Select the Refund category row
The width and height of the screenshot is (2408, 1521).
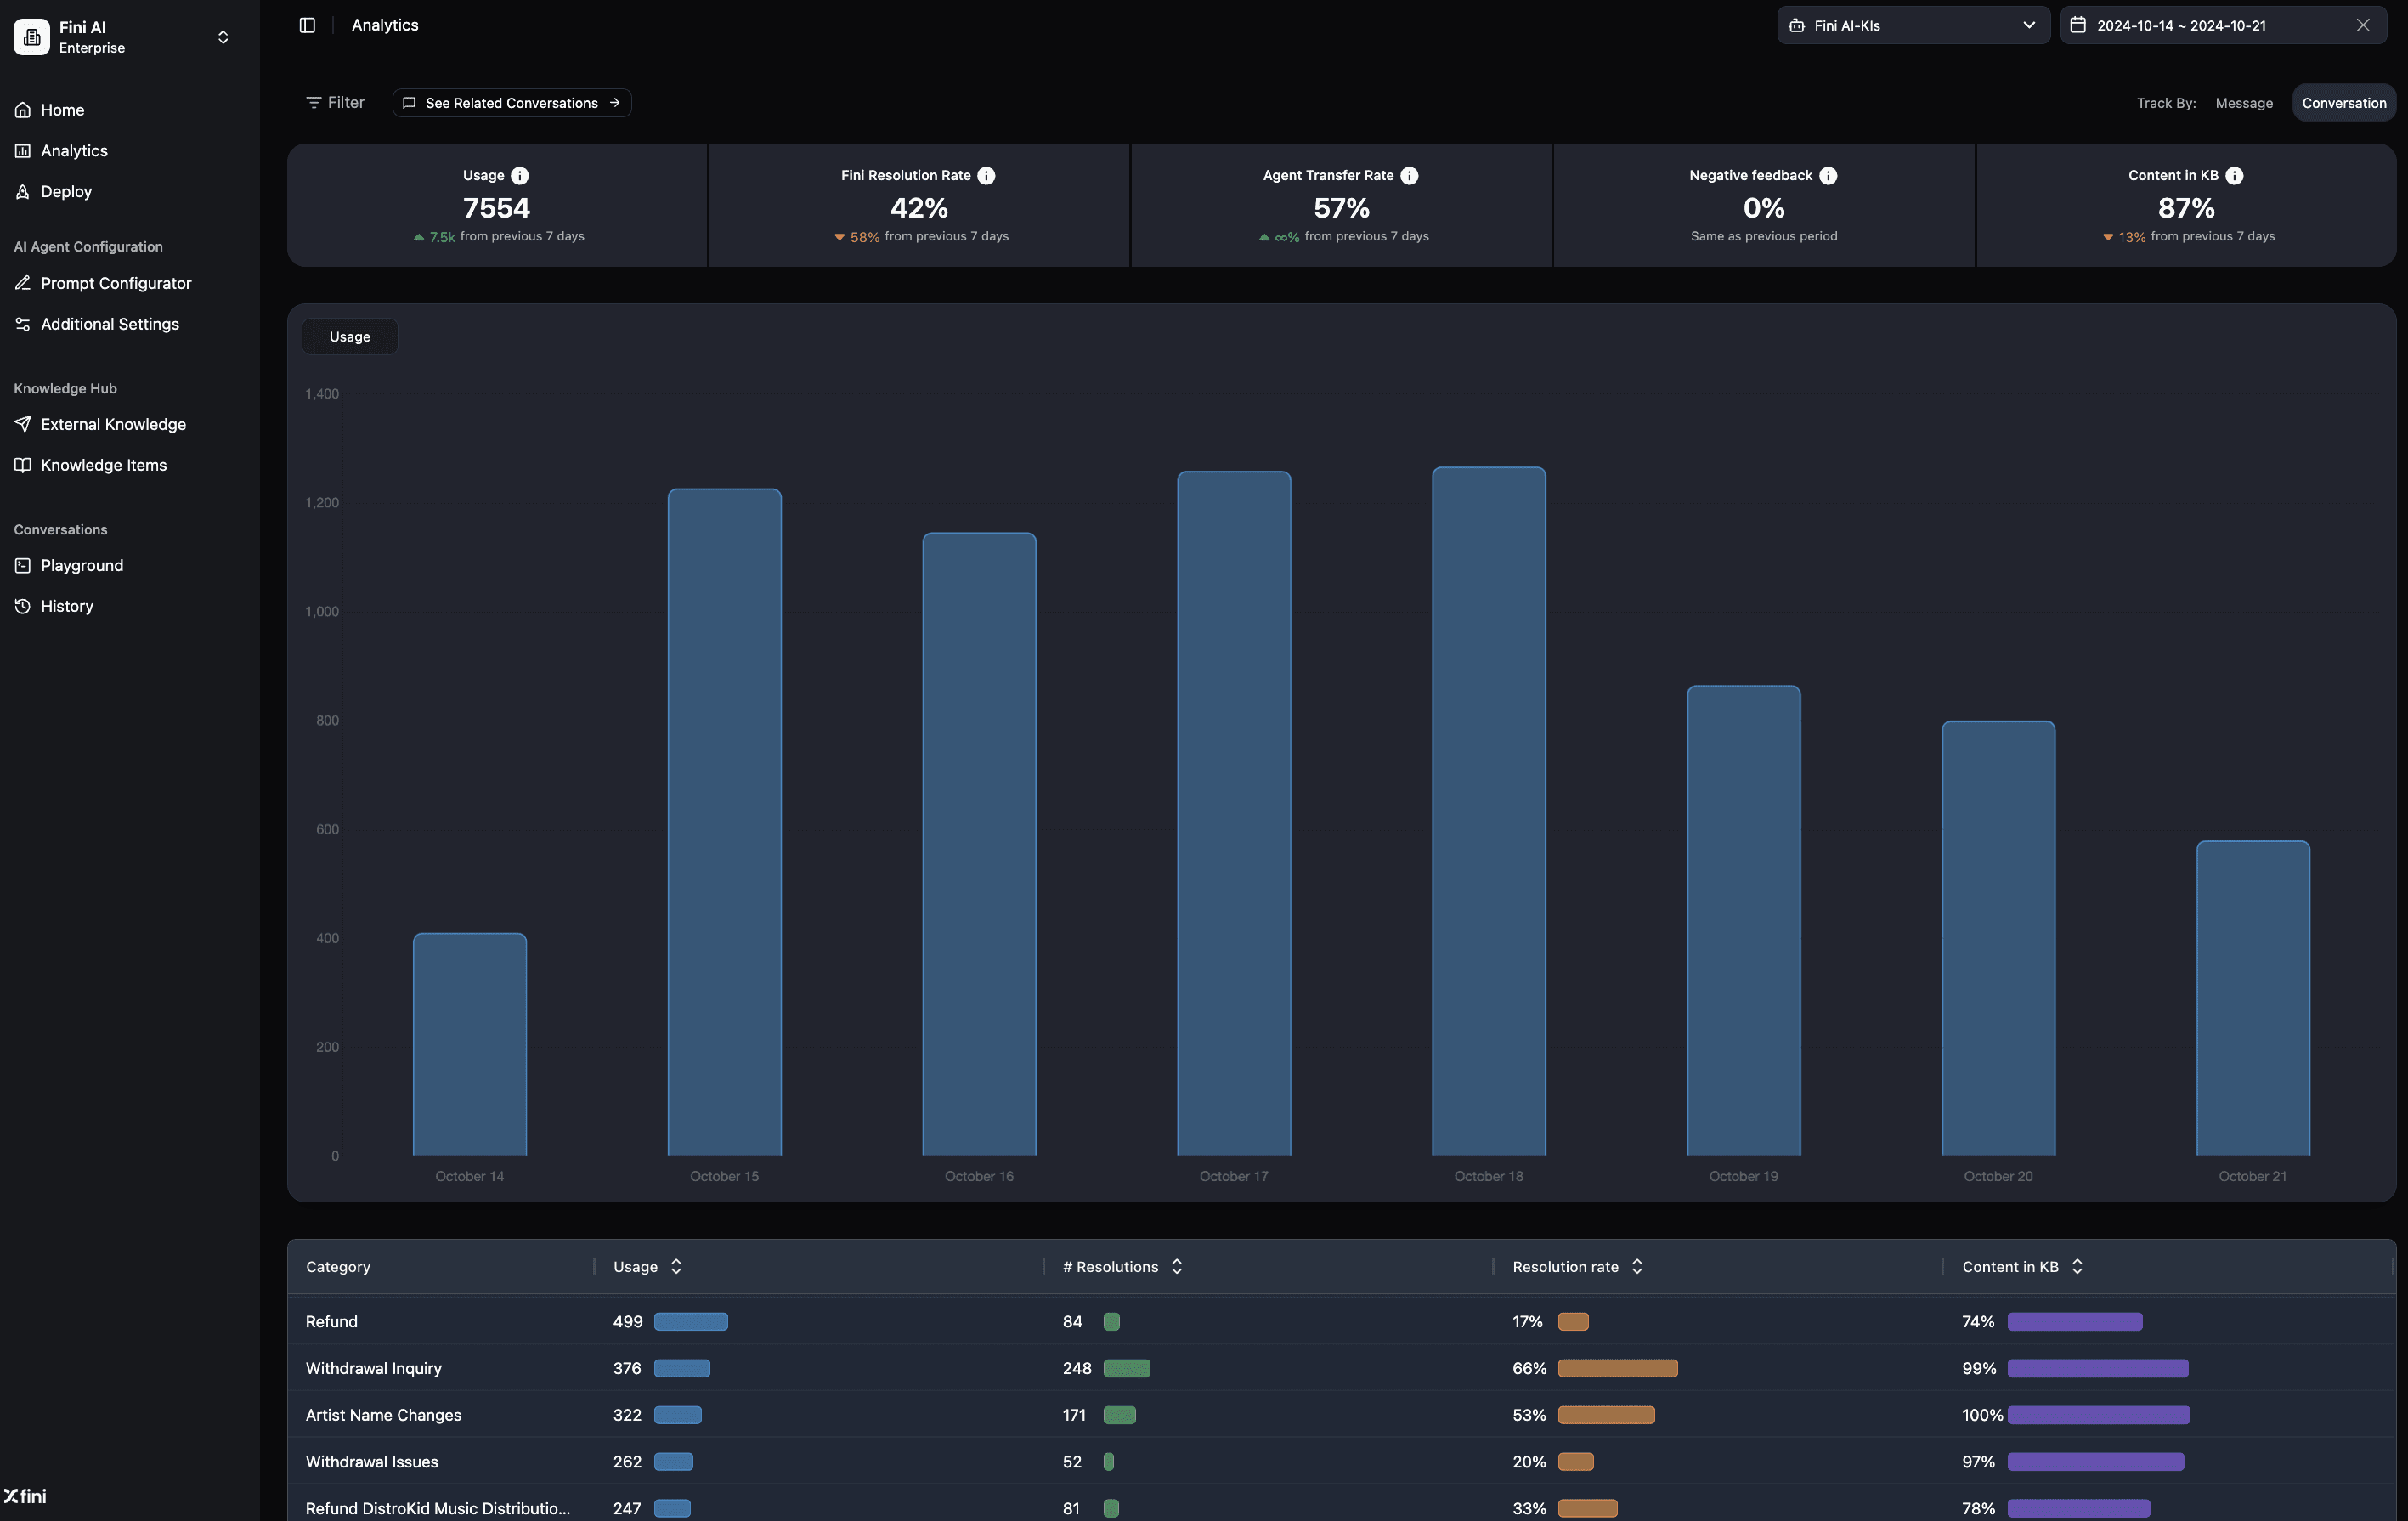coord(1341,1322)
